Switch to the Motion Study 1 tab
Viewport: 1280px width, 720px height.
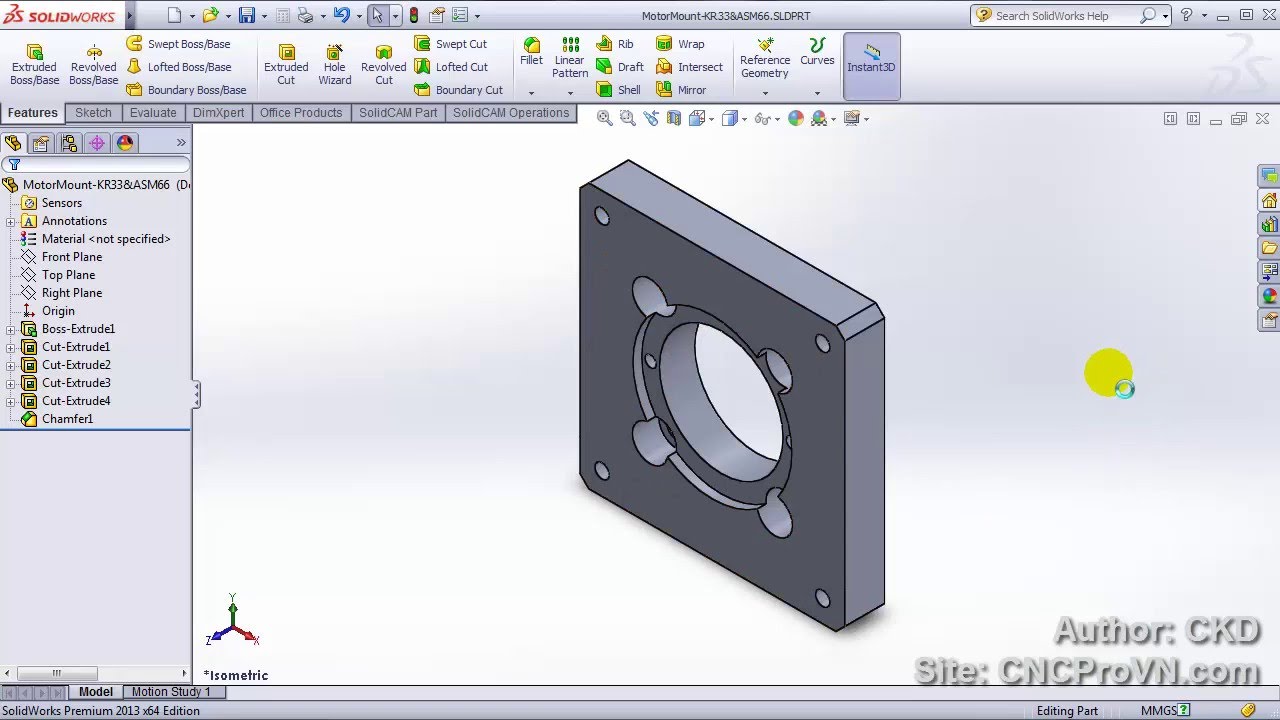coord(171,692)
